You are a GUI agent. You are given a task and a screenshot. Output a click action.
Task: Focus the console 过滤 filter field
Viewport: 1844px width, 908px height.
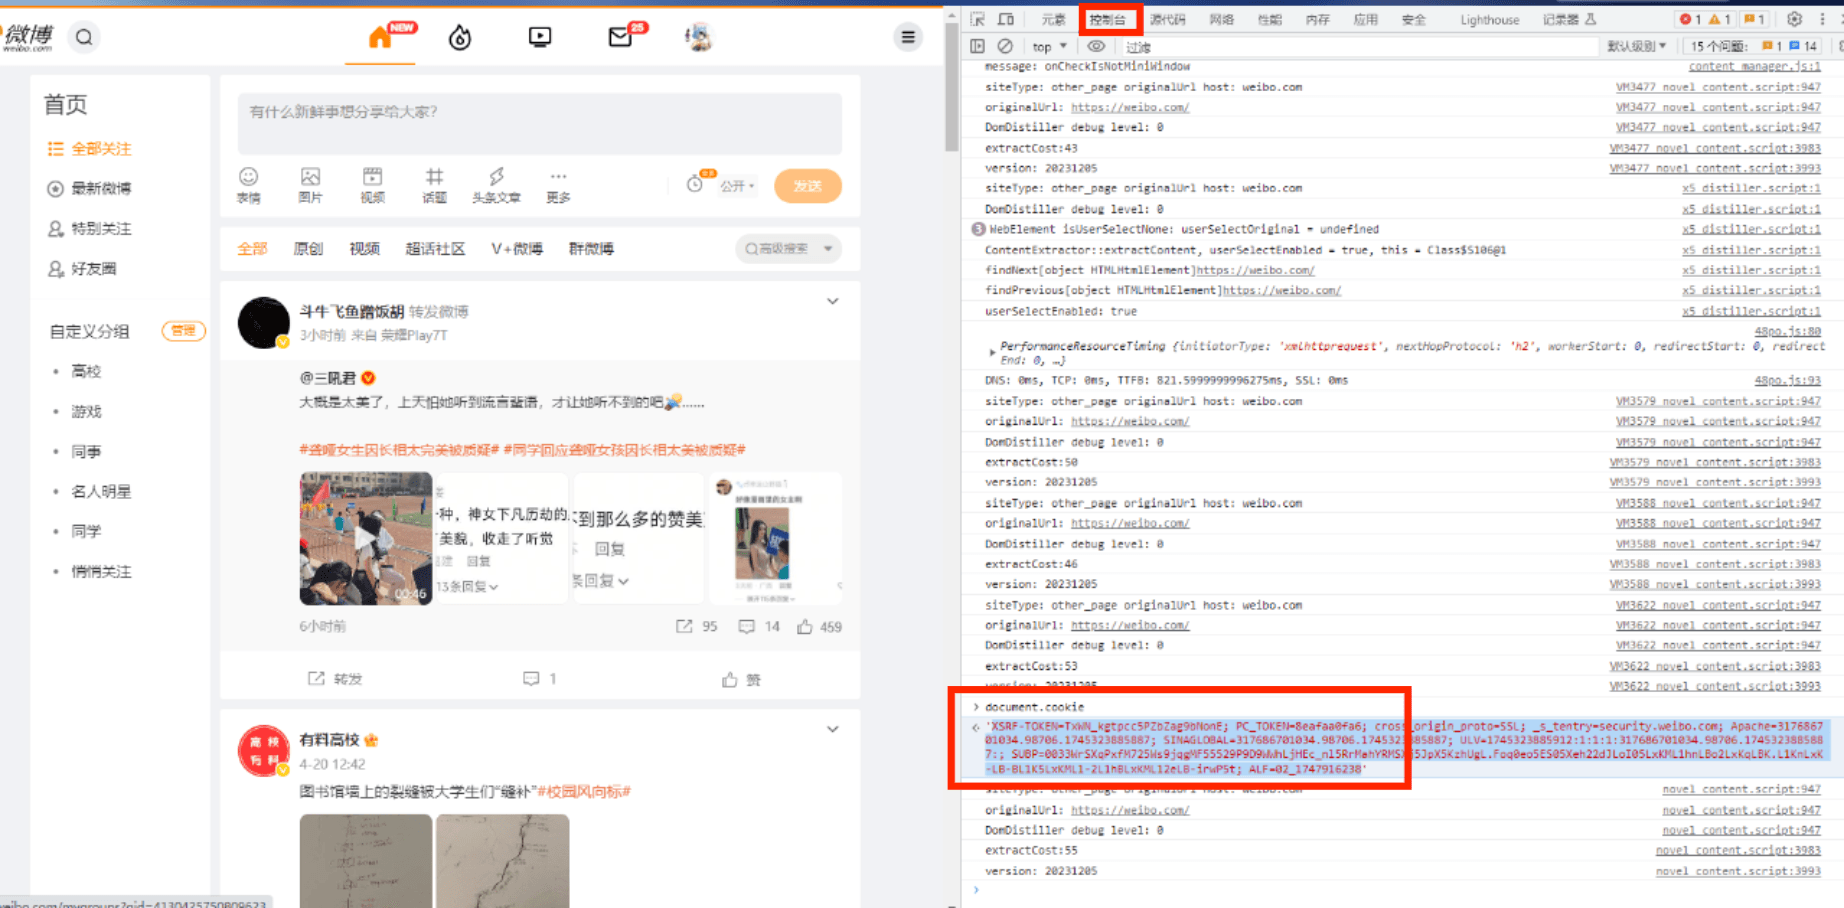(x=1360, y=47)
